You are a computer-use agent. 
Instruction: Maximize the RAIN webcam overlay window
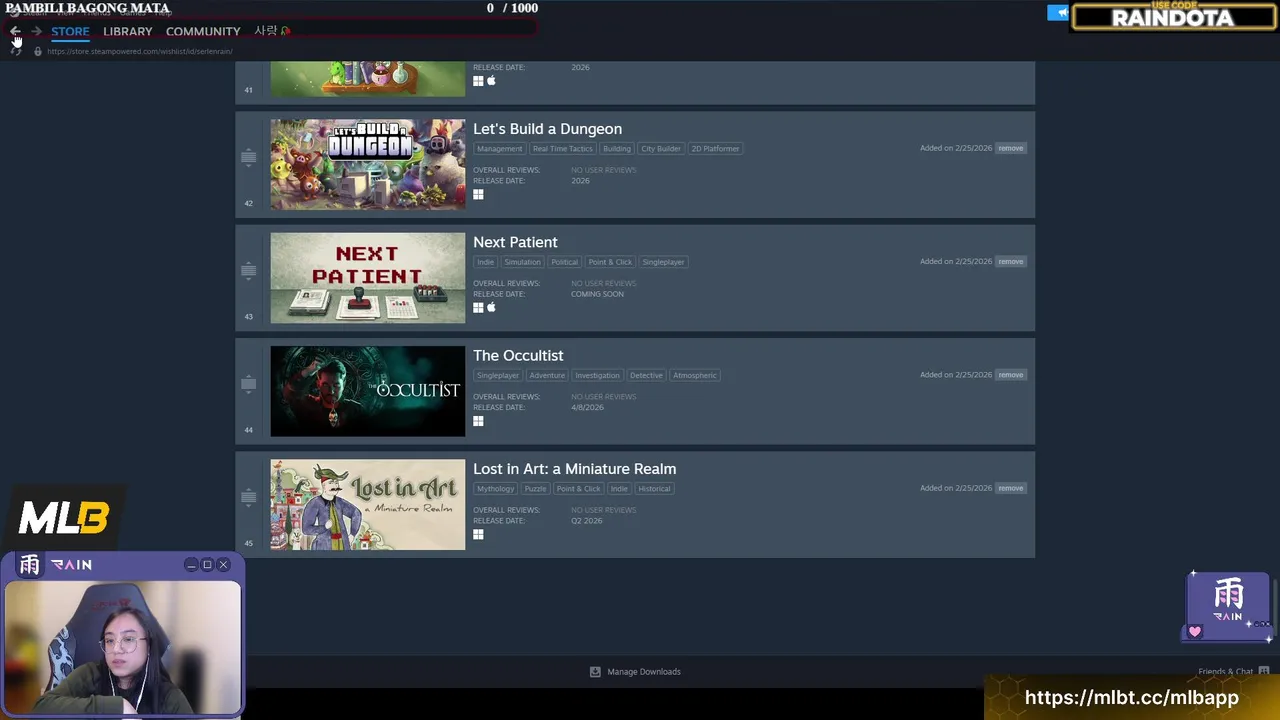tap(207, 565)
